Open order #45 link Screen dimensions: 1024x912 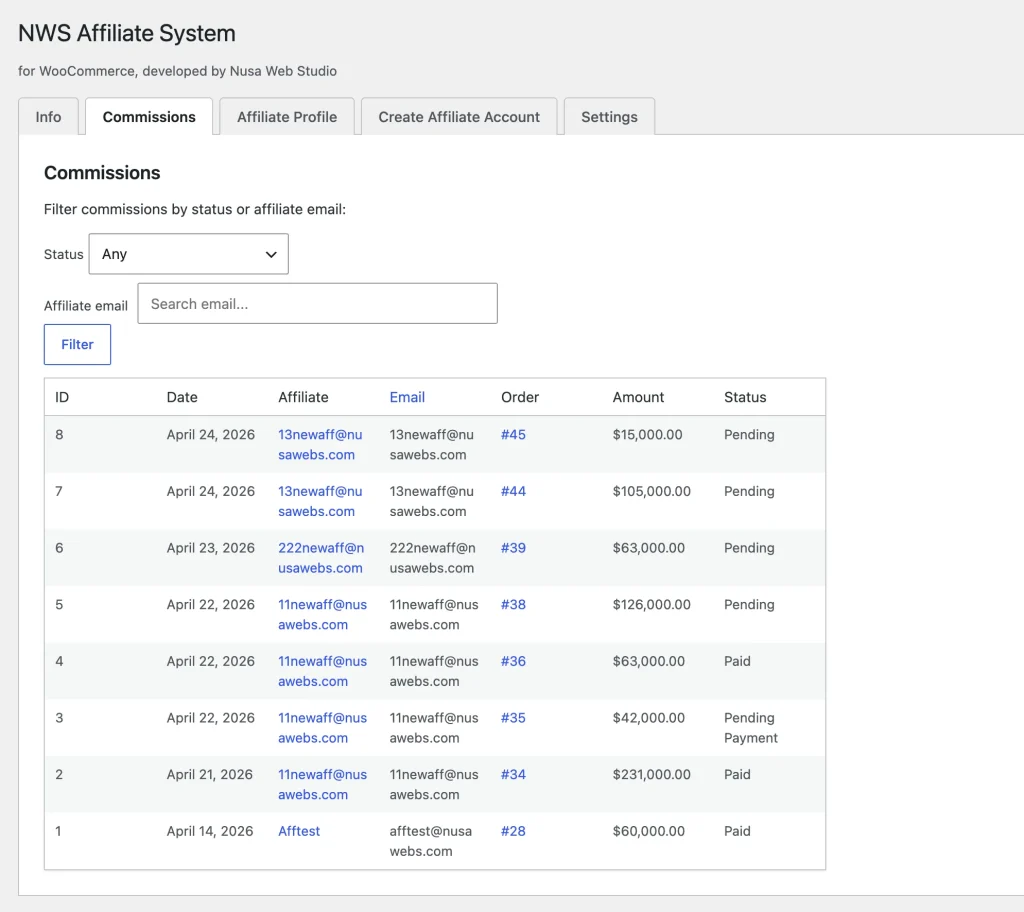pyautogui.click(x=513, y=435)
